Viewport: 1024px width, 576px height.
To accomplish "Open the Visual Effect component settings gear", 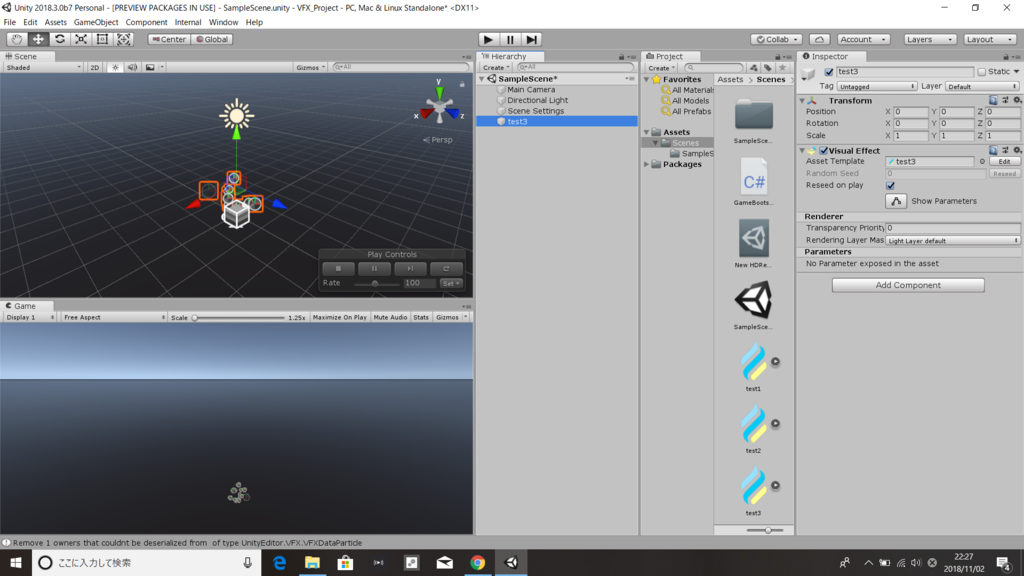I will (x=1017, y=150).
